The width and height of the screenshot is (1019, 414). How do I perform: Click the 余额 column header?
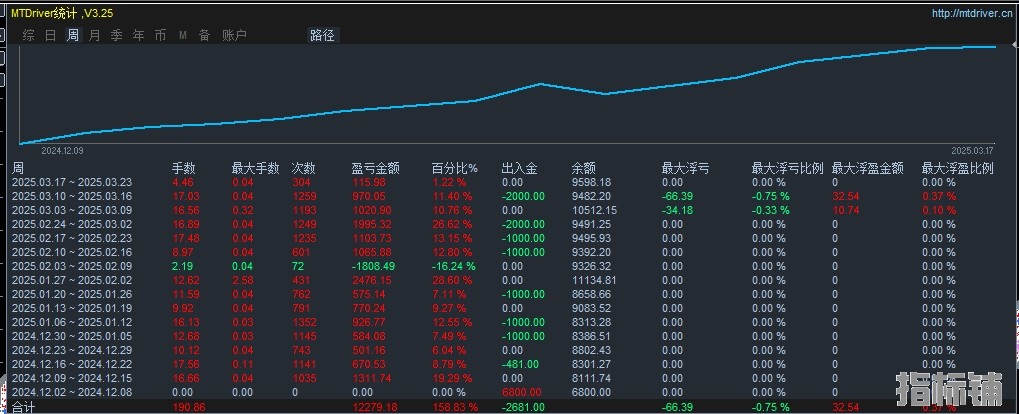[x=584, y=168]
